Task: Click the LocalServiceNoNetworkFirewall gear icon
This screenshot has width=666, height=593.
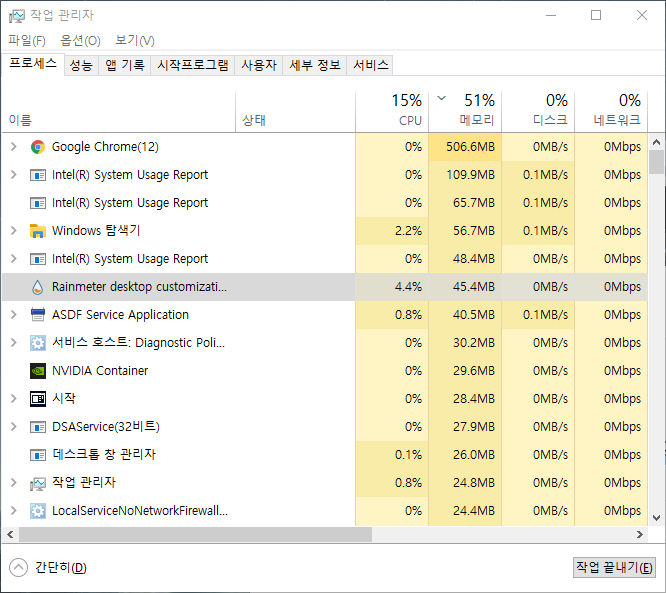Action: (x=38, y=511)
